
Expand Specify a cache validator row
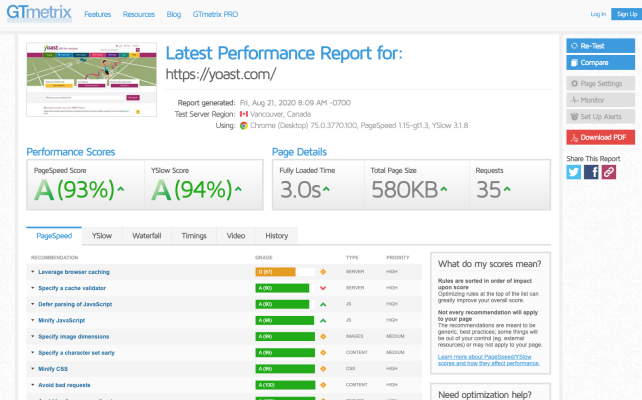pyautogui.click(x=72, y=288)
